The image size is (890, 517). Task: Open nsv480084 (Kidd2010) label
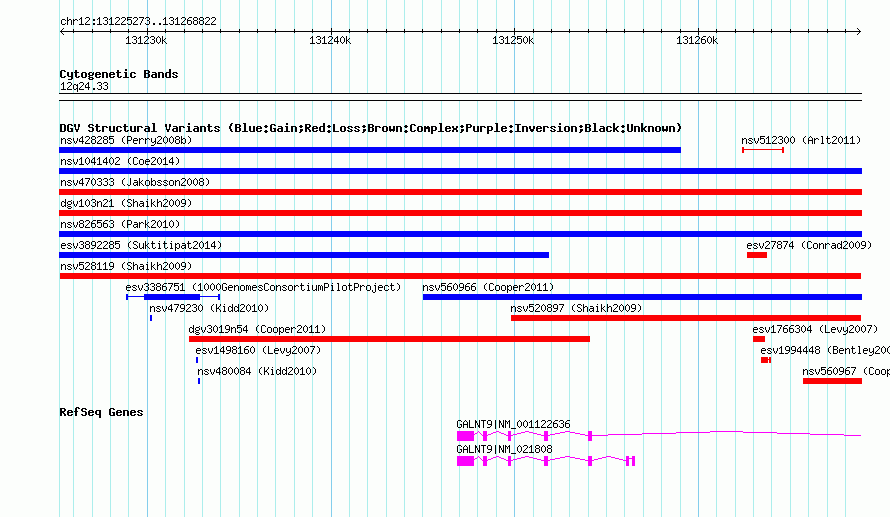click(x=257, y=371)
